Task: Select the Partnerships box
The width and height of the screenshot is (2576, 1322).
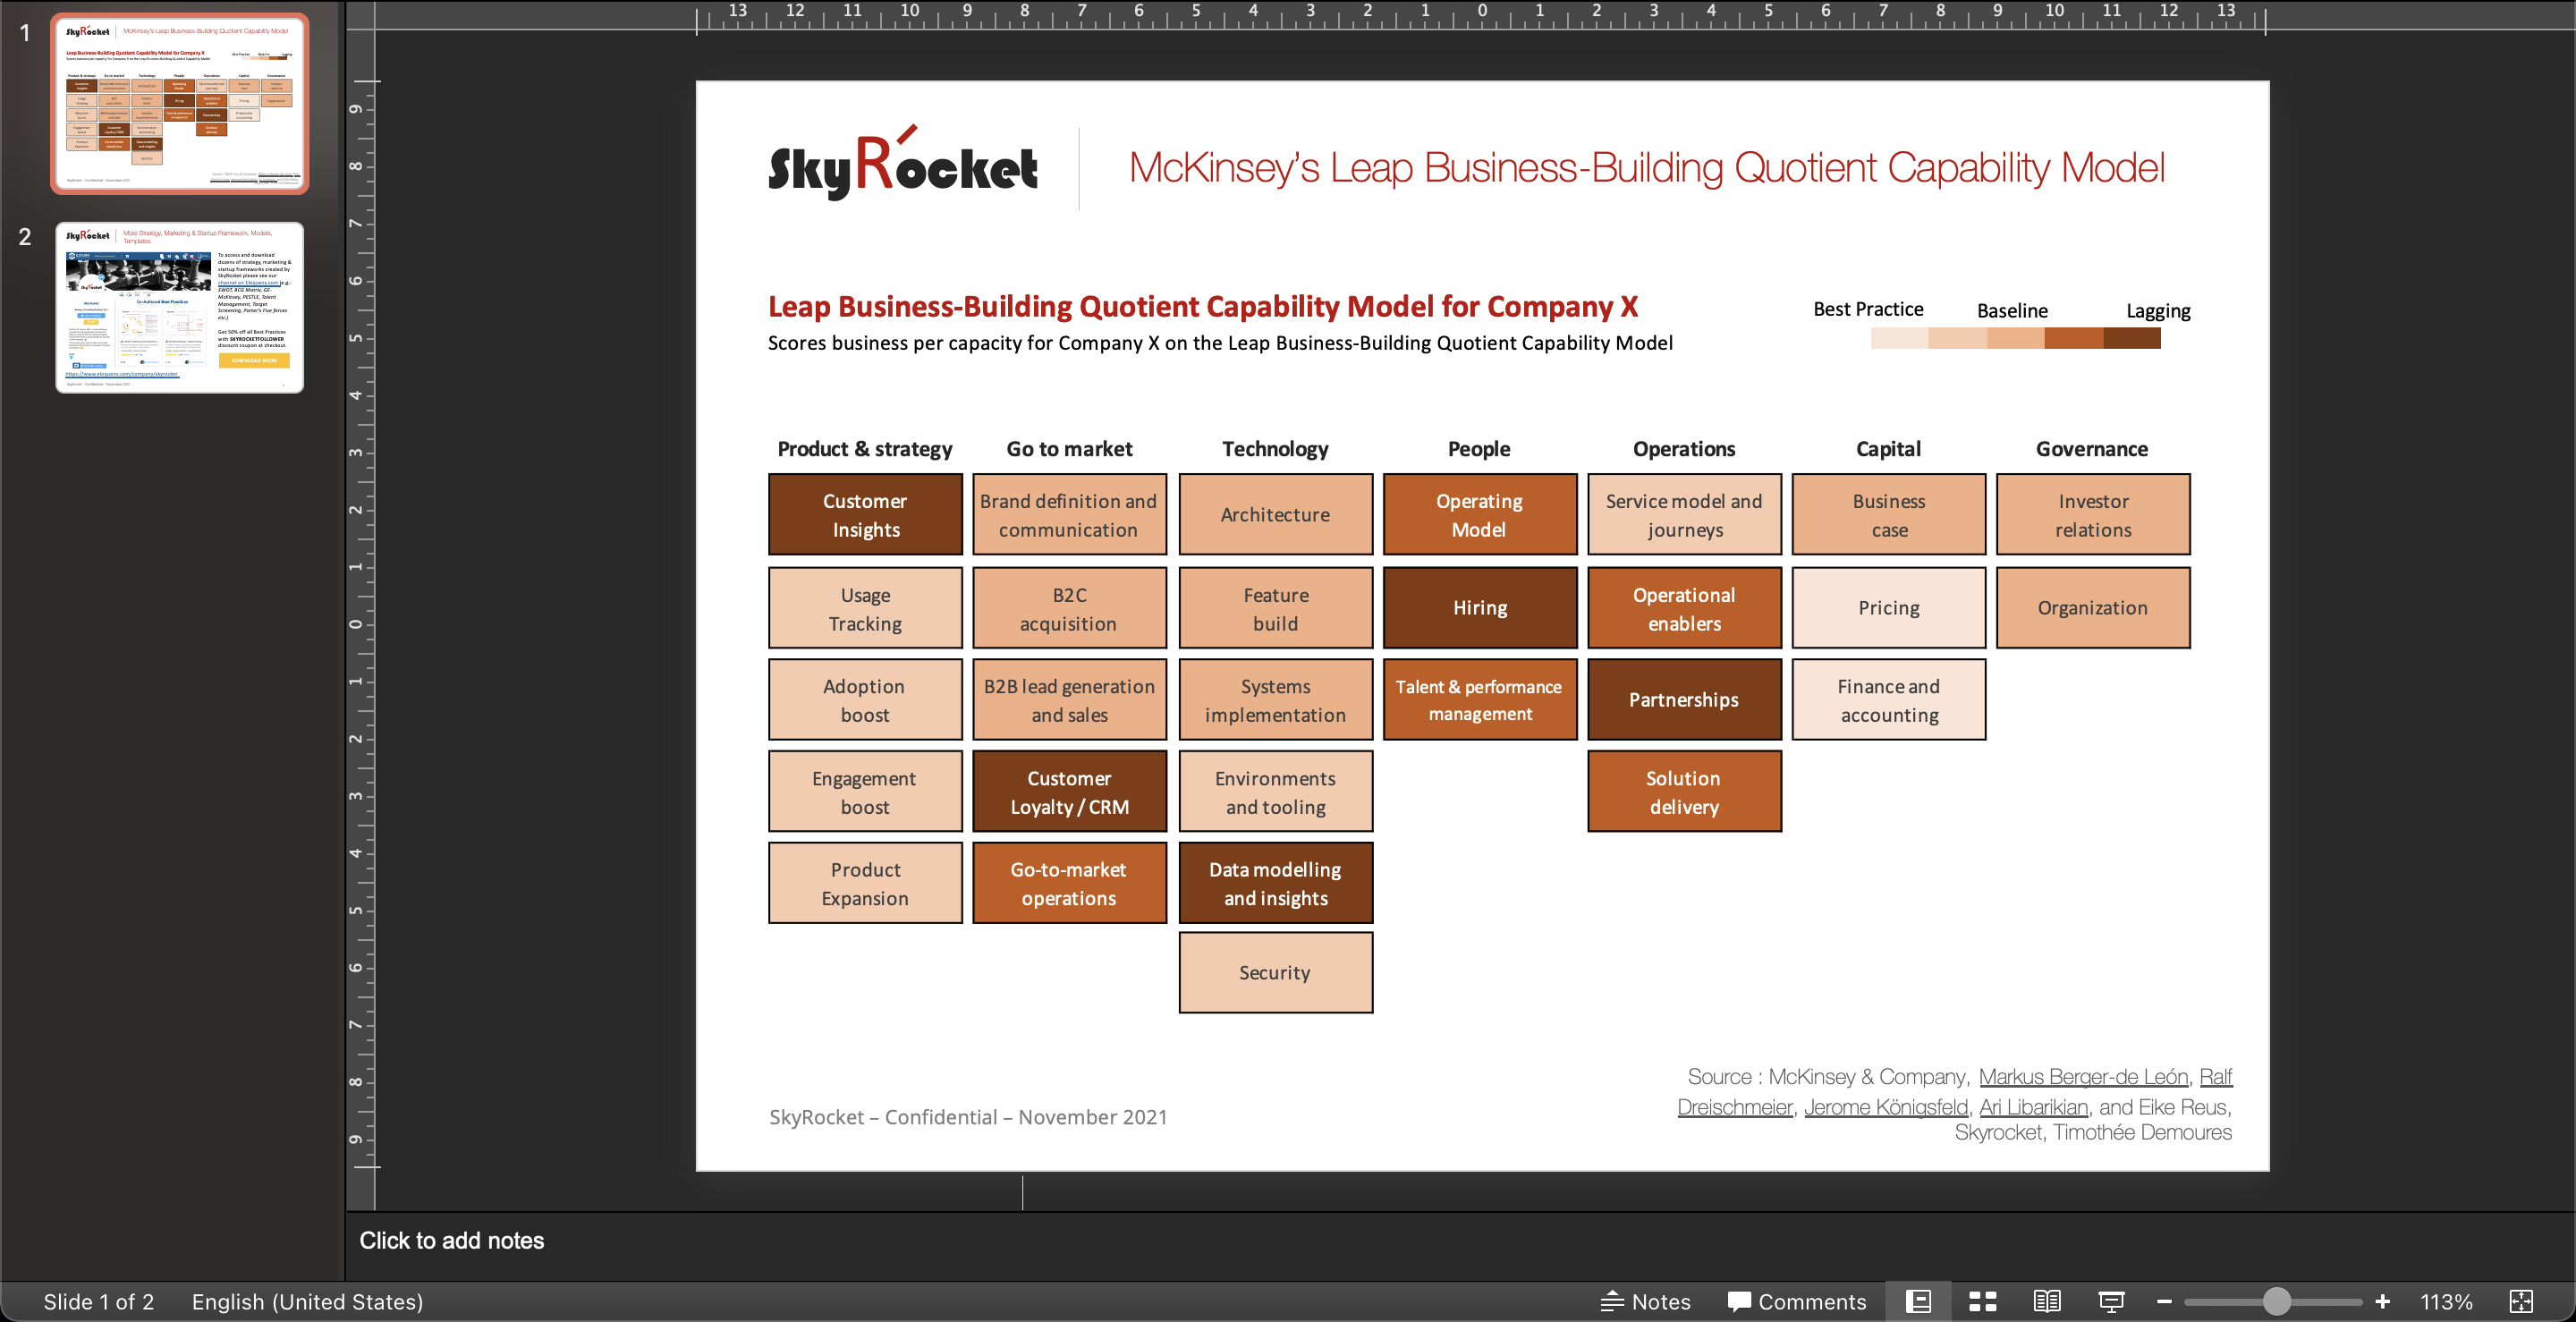Action: coord(1684,700)
